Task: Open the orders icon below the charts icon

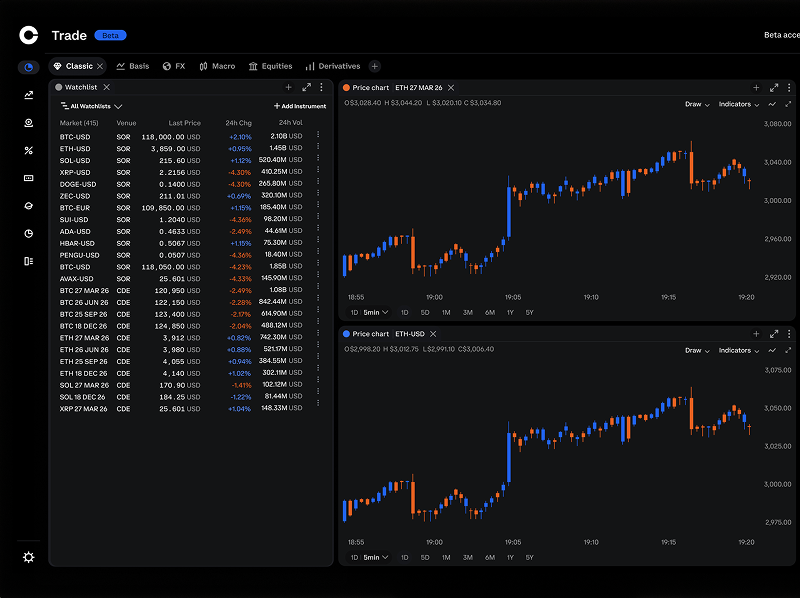Action: [x=27, y=123]
